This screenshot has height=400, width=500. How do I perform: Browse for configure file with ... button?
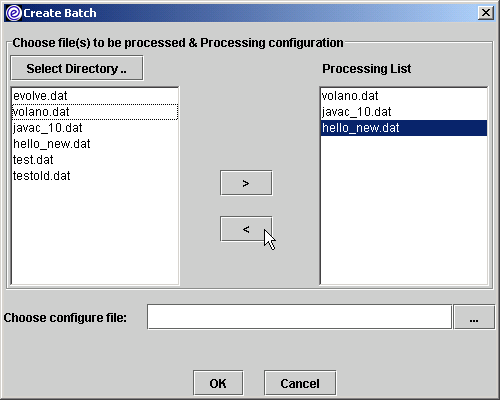[x=474, y=317]
